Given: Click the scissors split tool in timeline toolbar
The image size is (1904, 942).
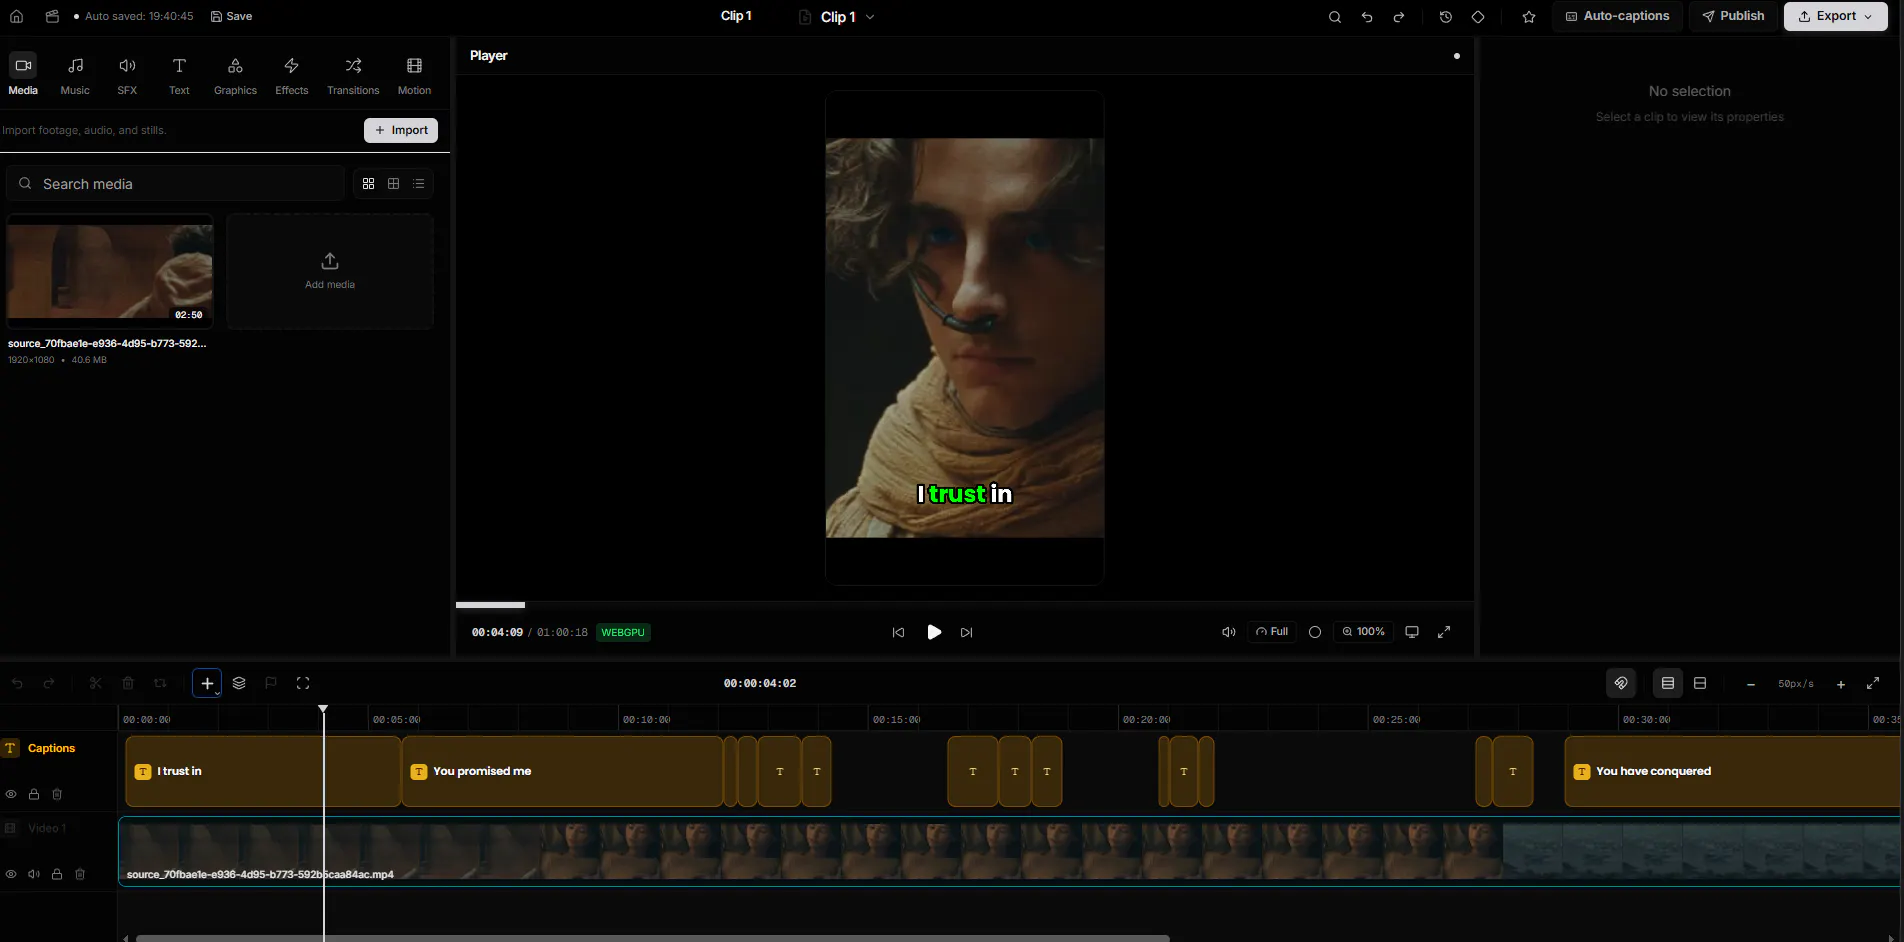Looking at the screenshot, I should tap(96, 683).
